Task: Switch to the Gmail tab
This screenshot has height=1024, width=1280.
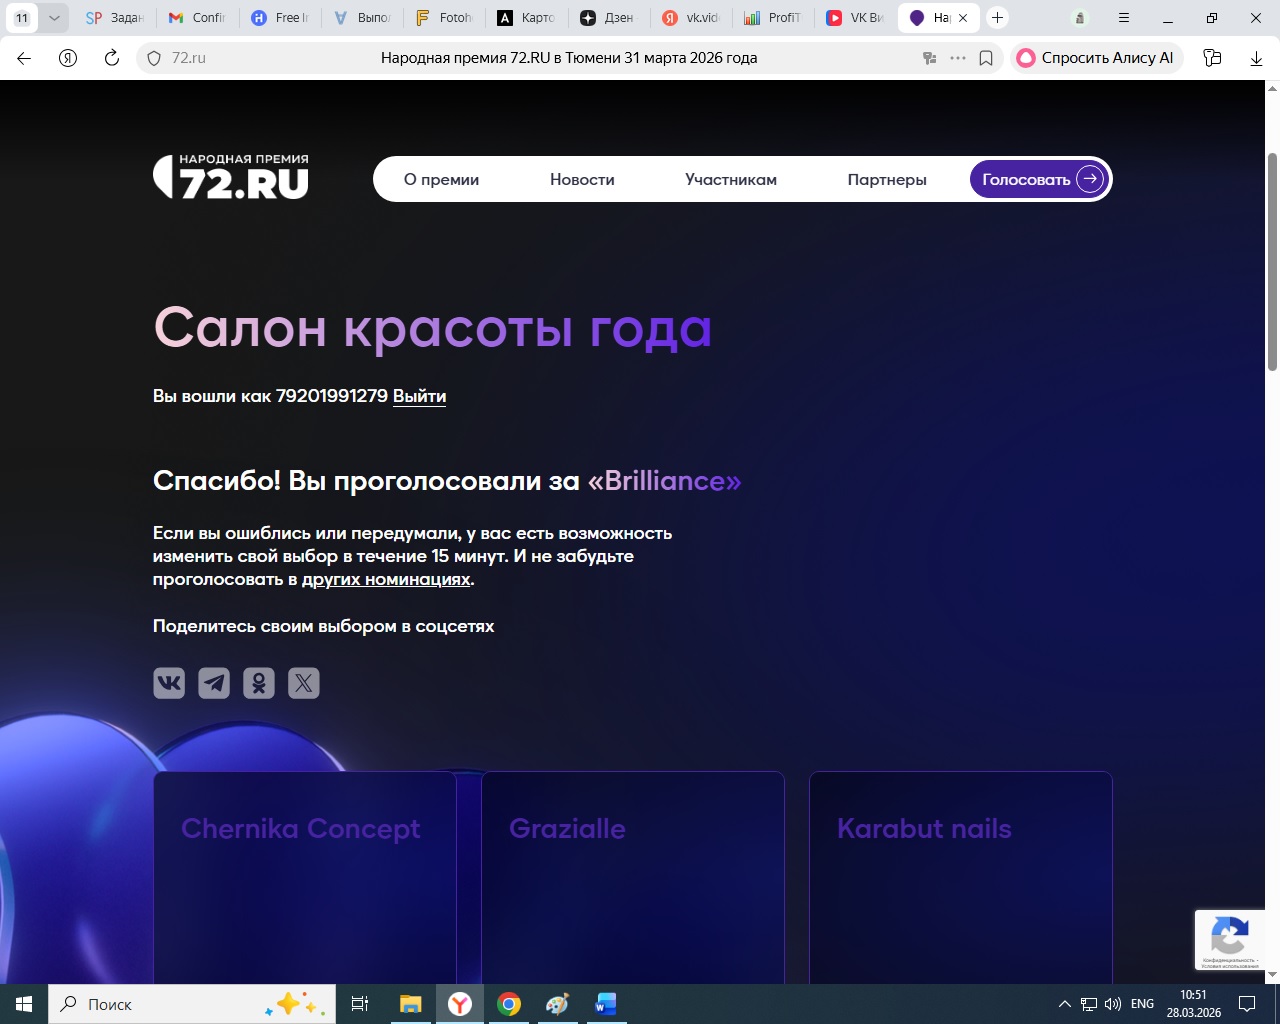Action: pos(197,18)
